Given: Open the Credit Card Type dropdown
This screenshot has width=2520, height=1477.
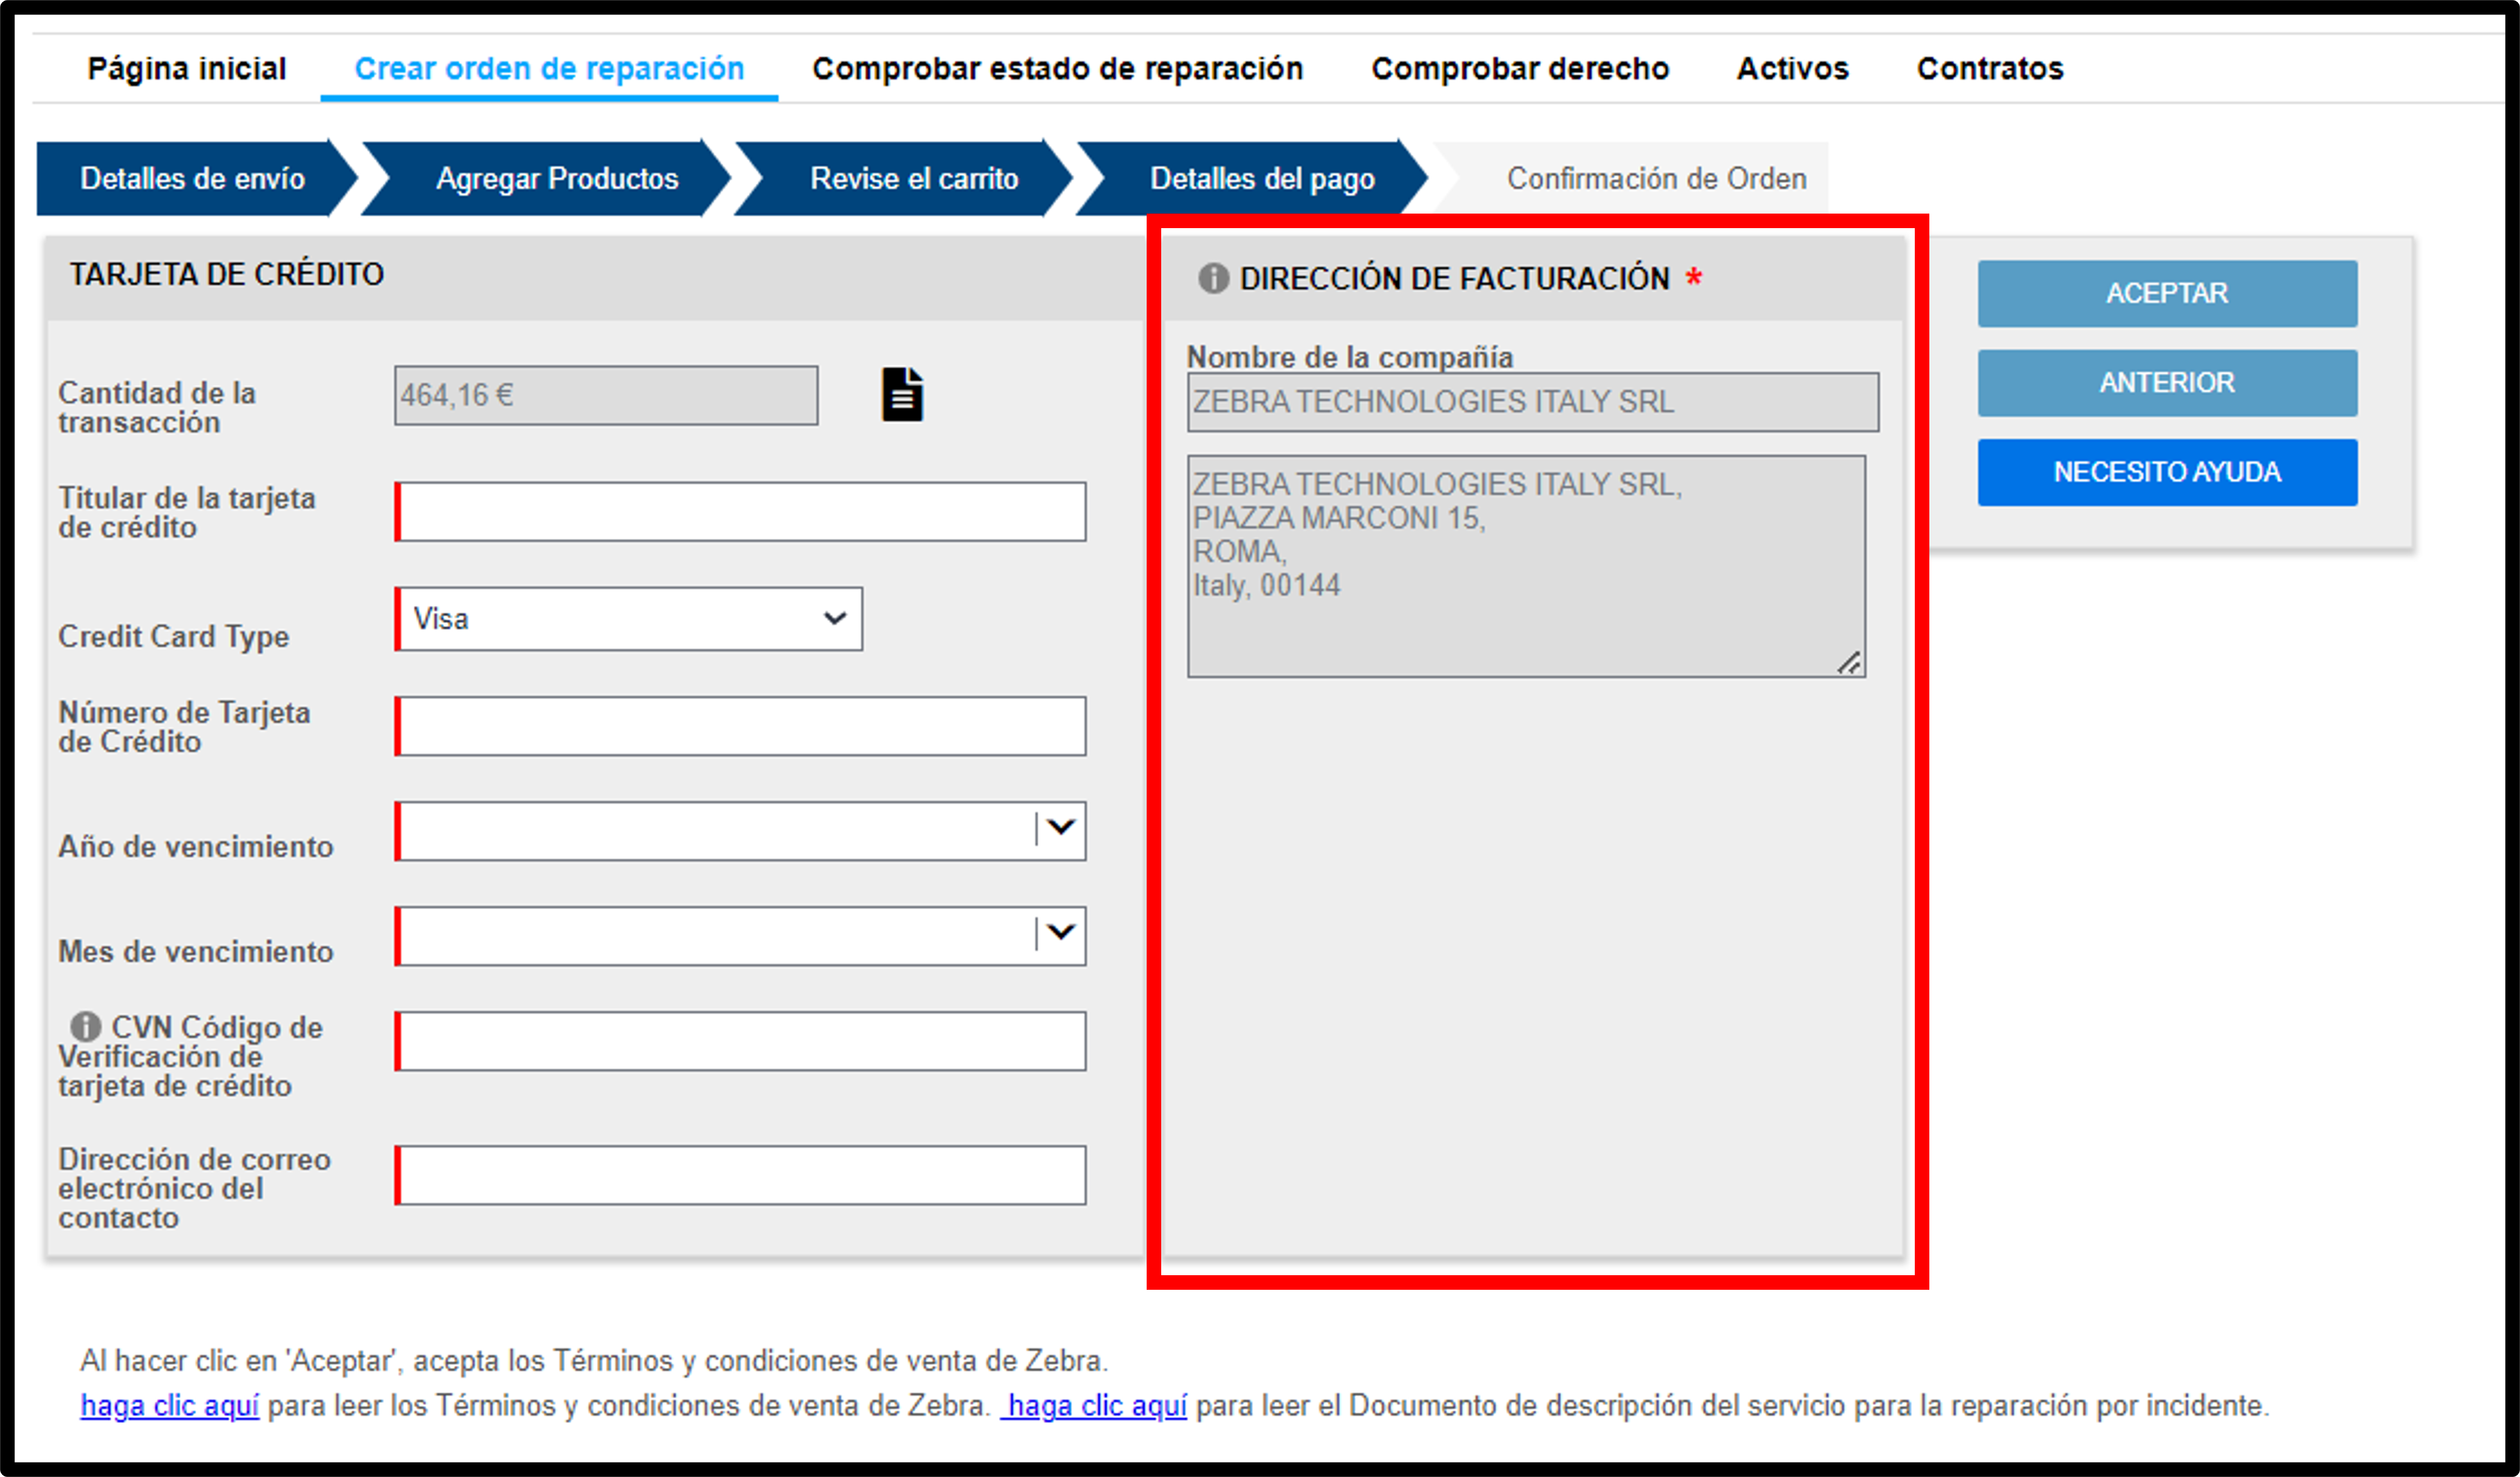Looking at the screenshot, I should coord(629,619).
